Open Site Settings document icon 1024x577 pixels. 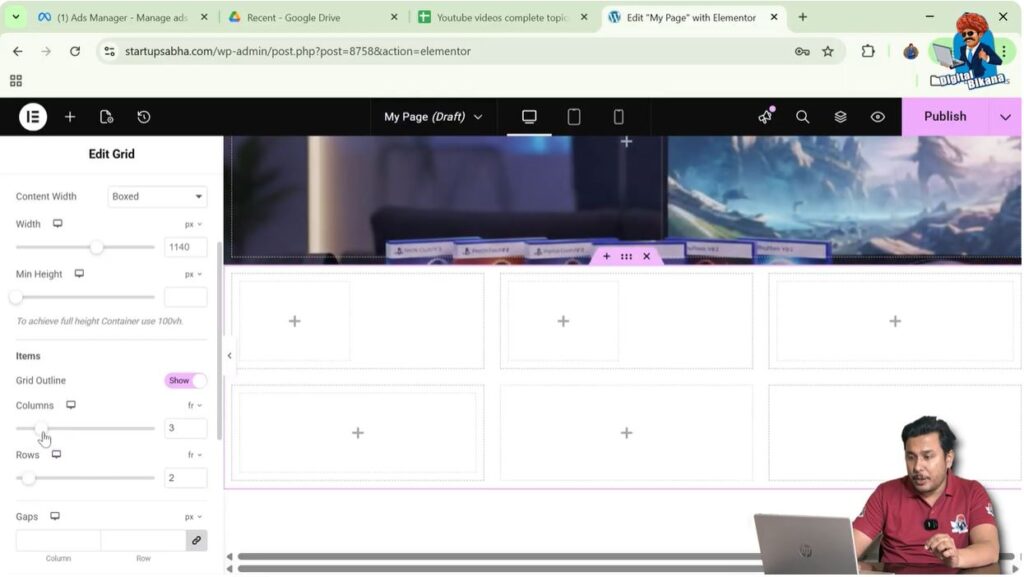(107, 117)
